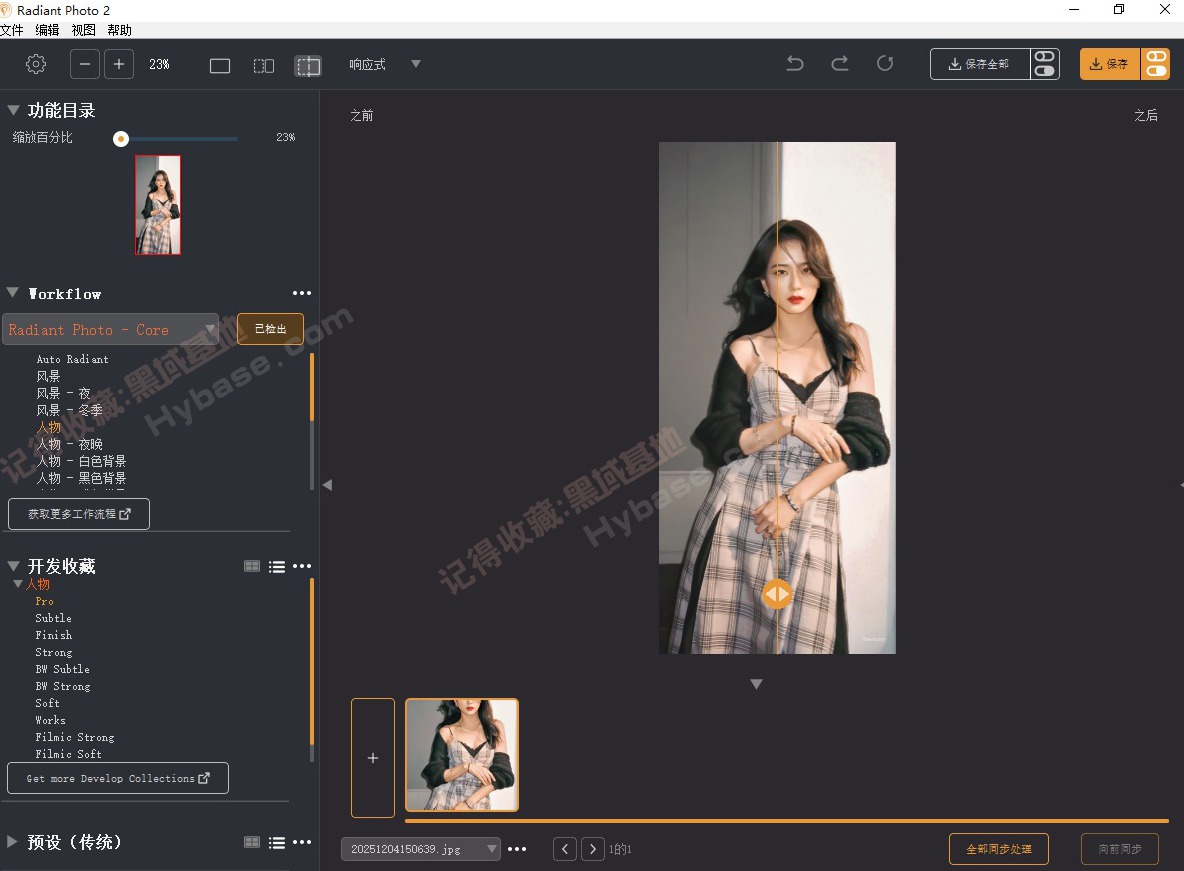Click the Get more Develop Collections link
The height and width of the screenshot is (871, 1184).
117,777
